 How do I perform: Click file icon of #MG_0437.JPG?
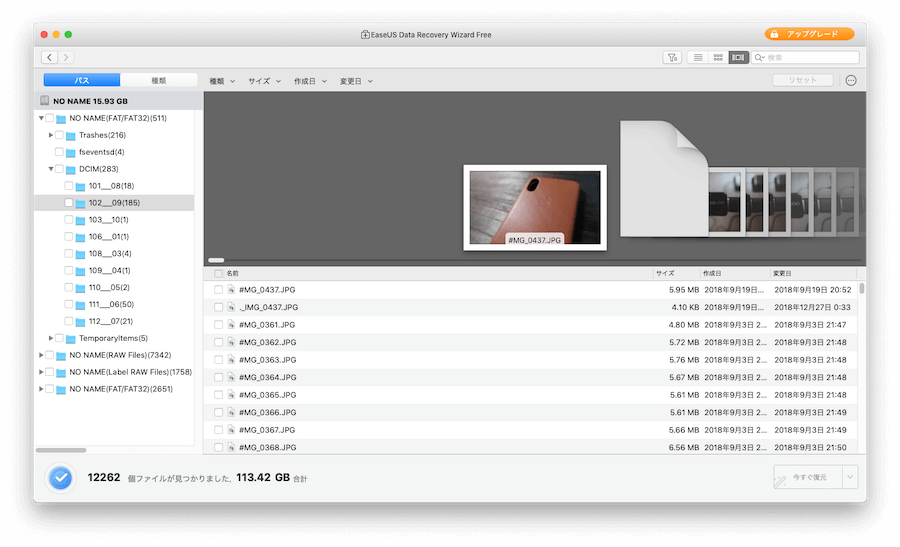point(231,290)
